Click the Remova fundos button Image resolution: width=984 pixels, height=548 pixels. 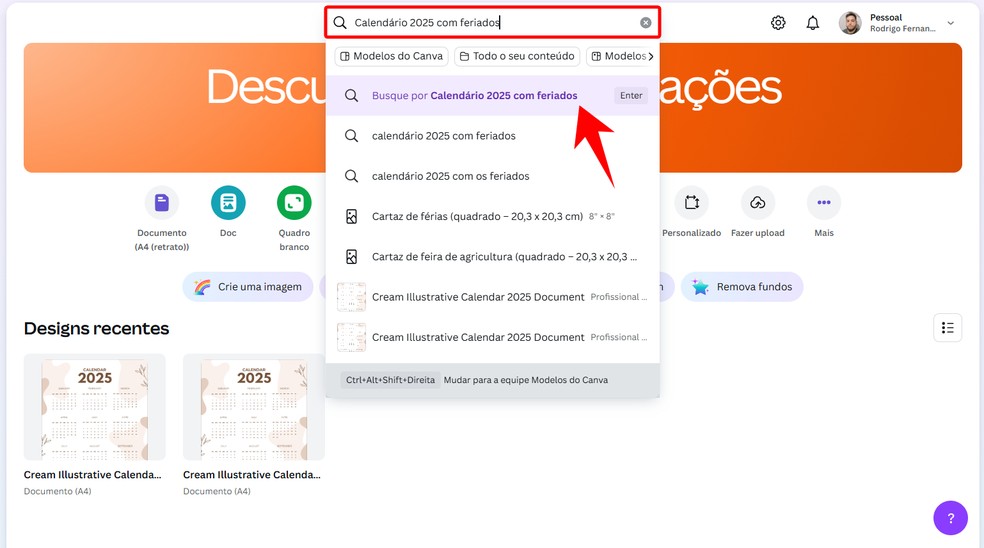[x=742, y=287]
